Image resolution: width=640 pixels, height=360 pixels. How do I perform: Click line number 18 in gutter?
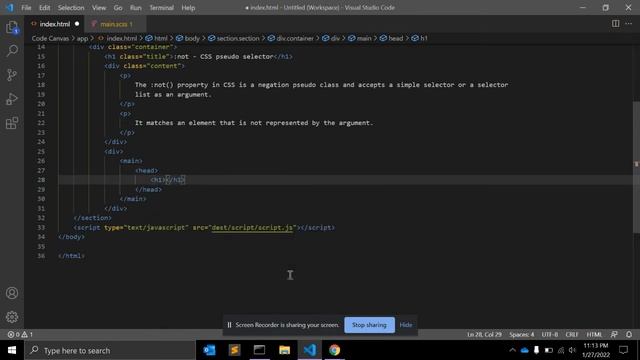click(41, 84)
